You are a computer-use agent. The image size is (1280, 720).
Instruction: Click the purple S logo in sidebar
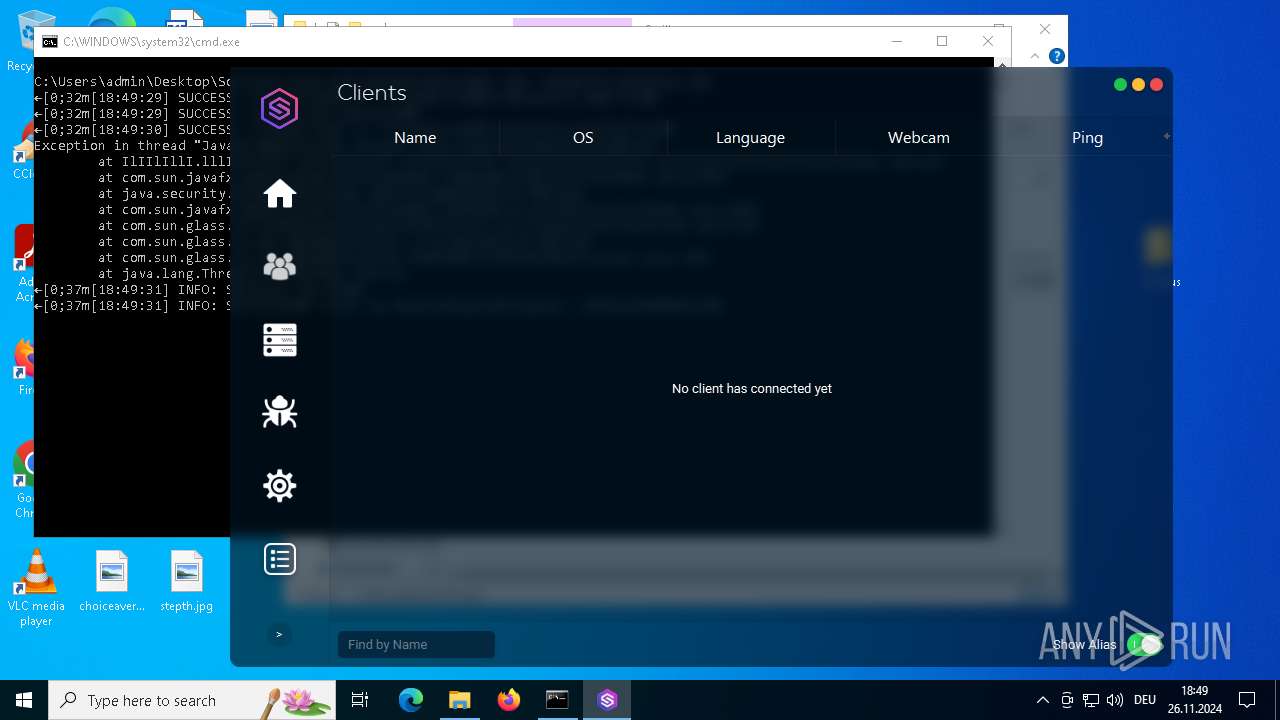click(279, 108)
